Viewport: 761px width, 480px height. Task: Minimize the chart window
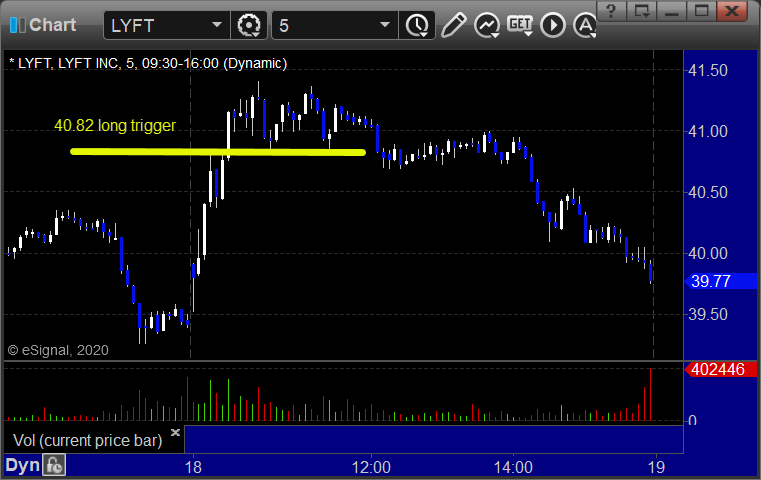click(x=671, y=11)
